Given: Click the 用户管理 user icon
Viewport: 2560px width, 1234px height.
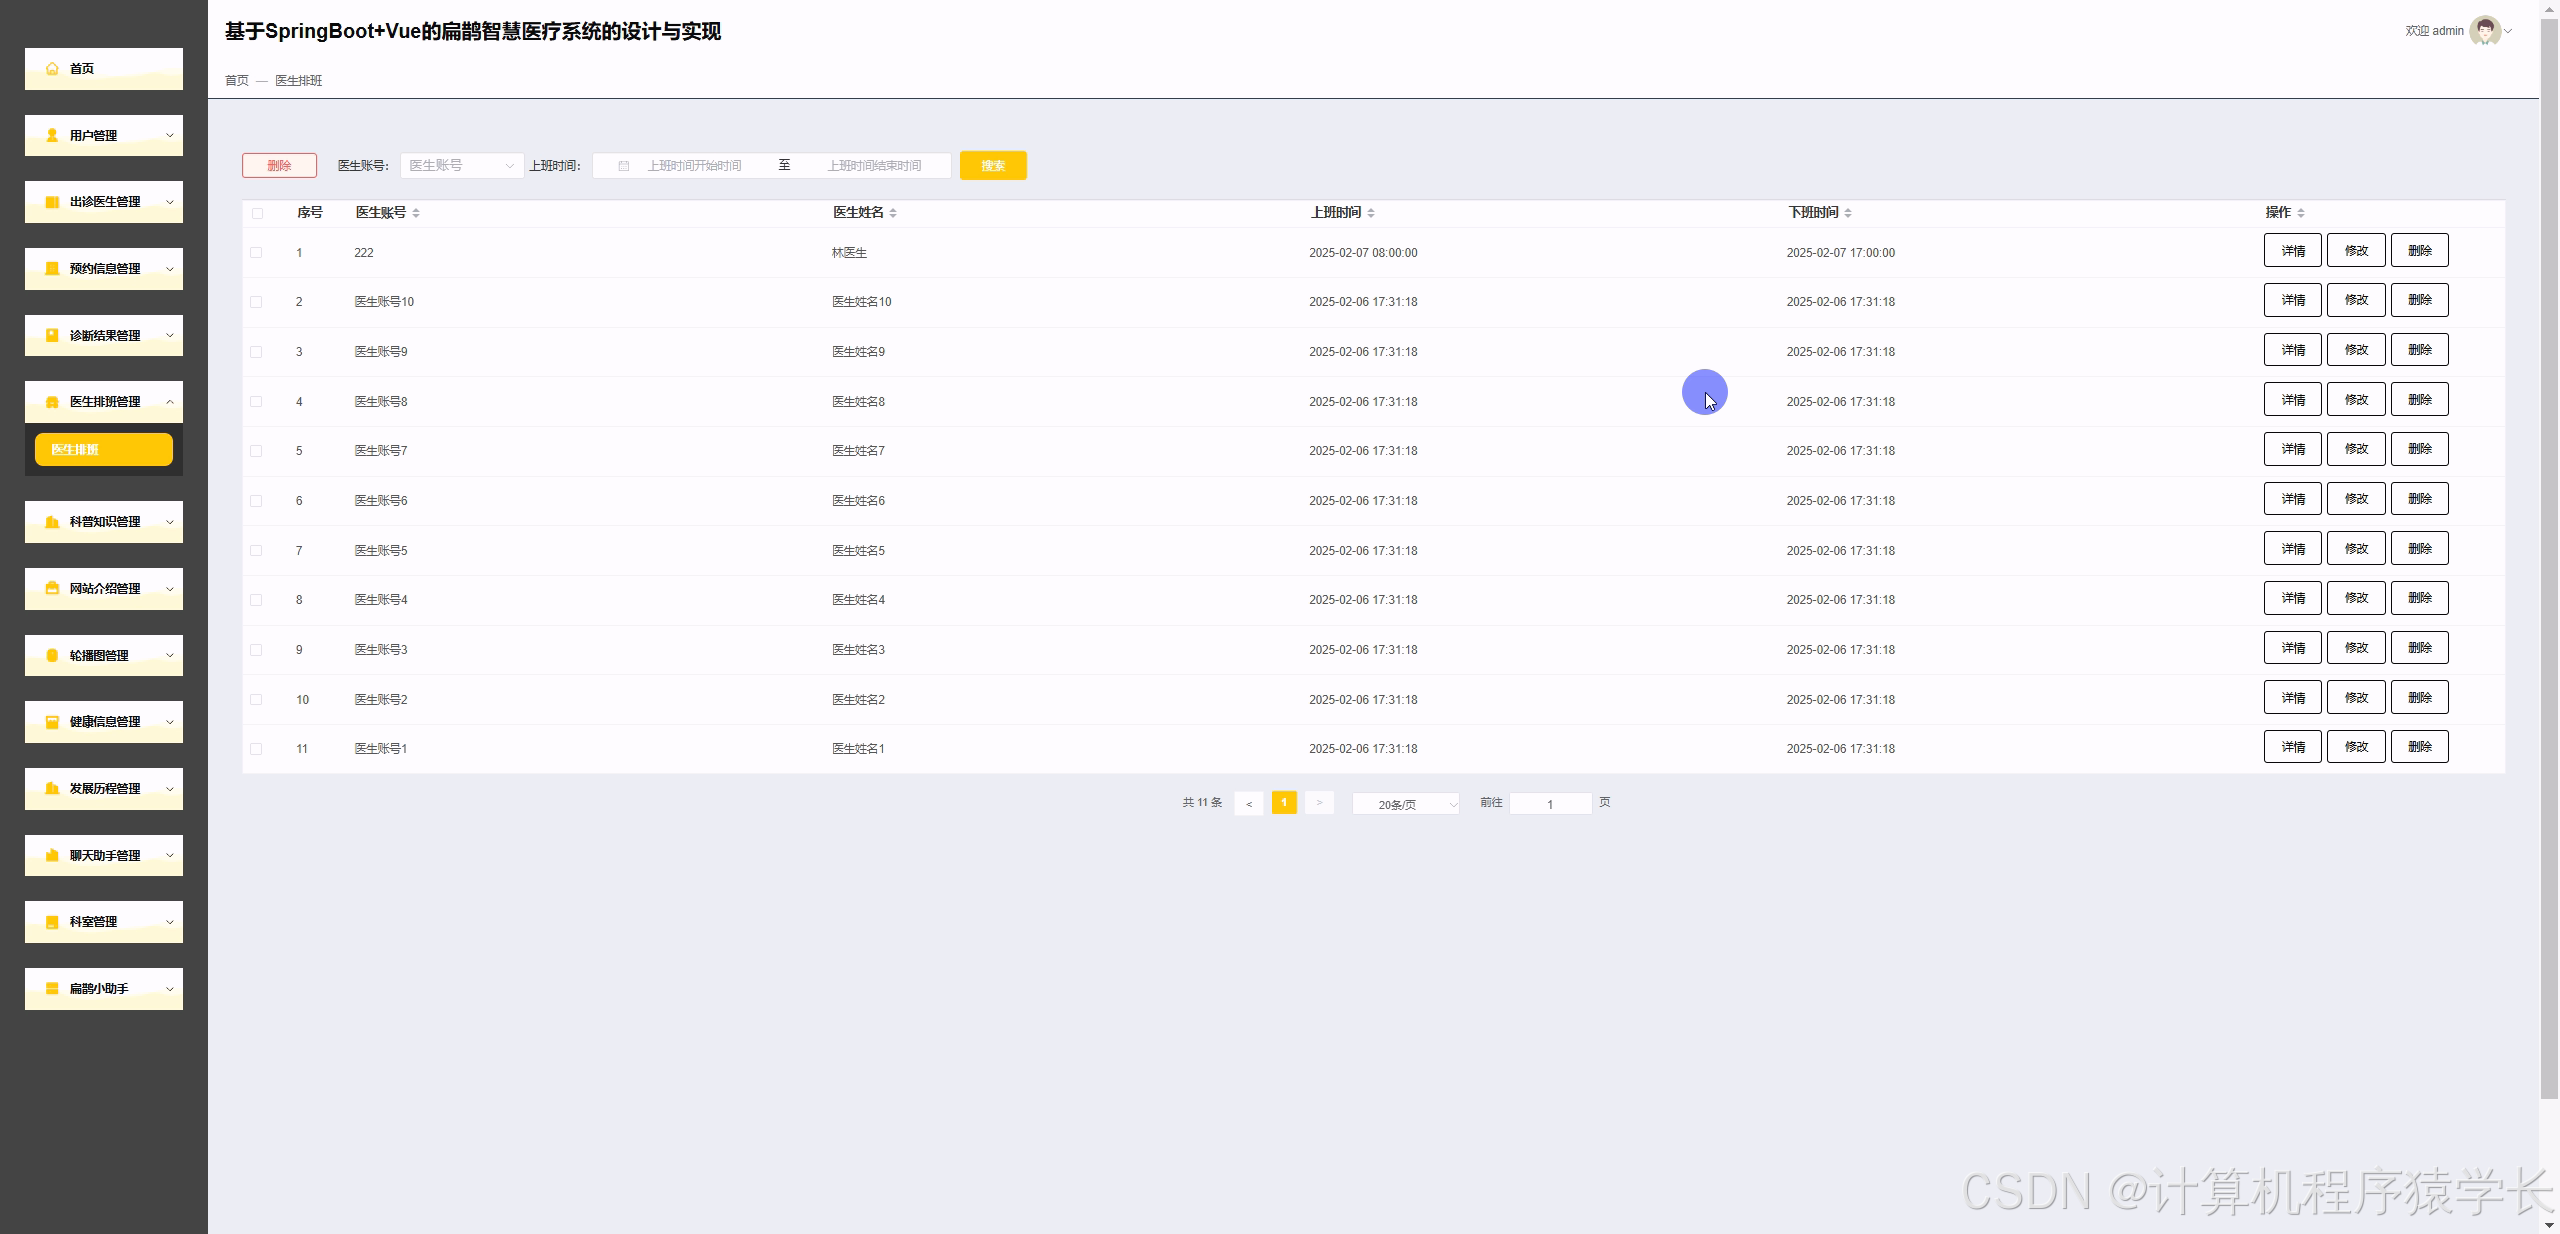Looking at the screenshot, I should (50, 134).
